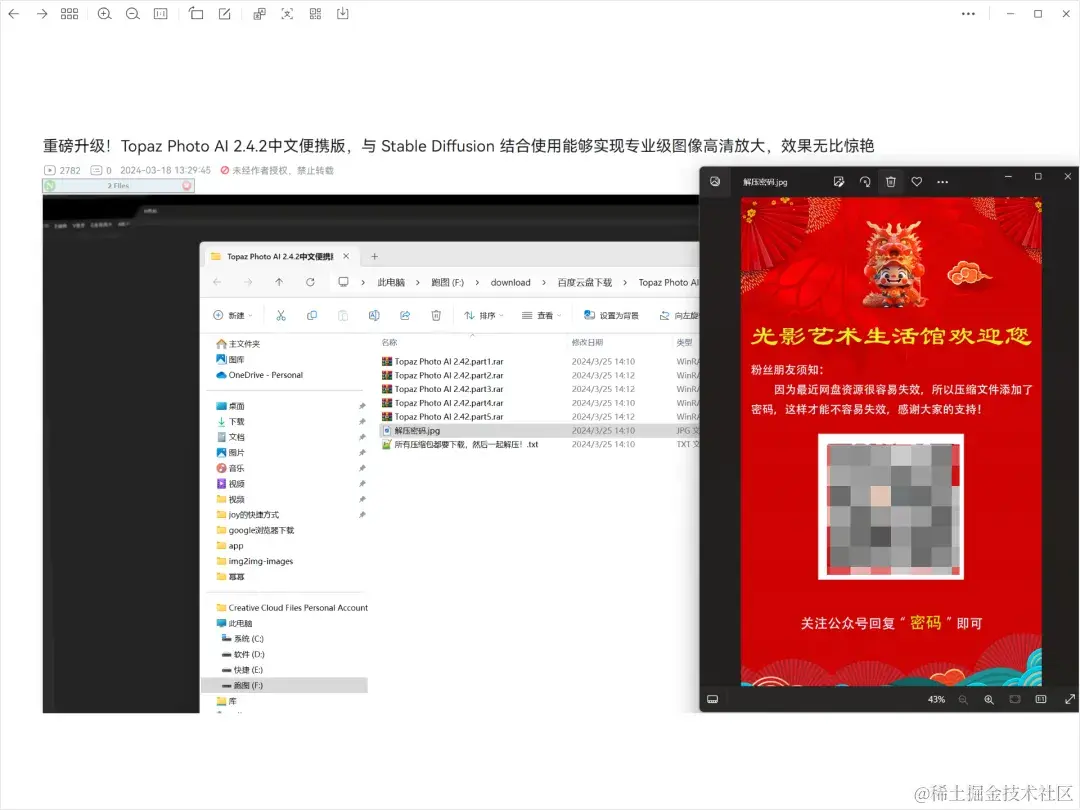This screenshot has height=810, width=1080.
Task: Open the img2img-images folder in the sidebar
Action: pyautogui.click(x=255, y=561)
